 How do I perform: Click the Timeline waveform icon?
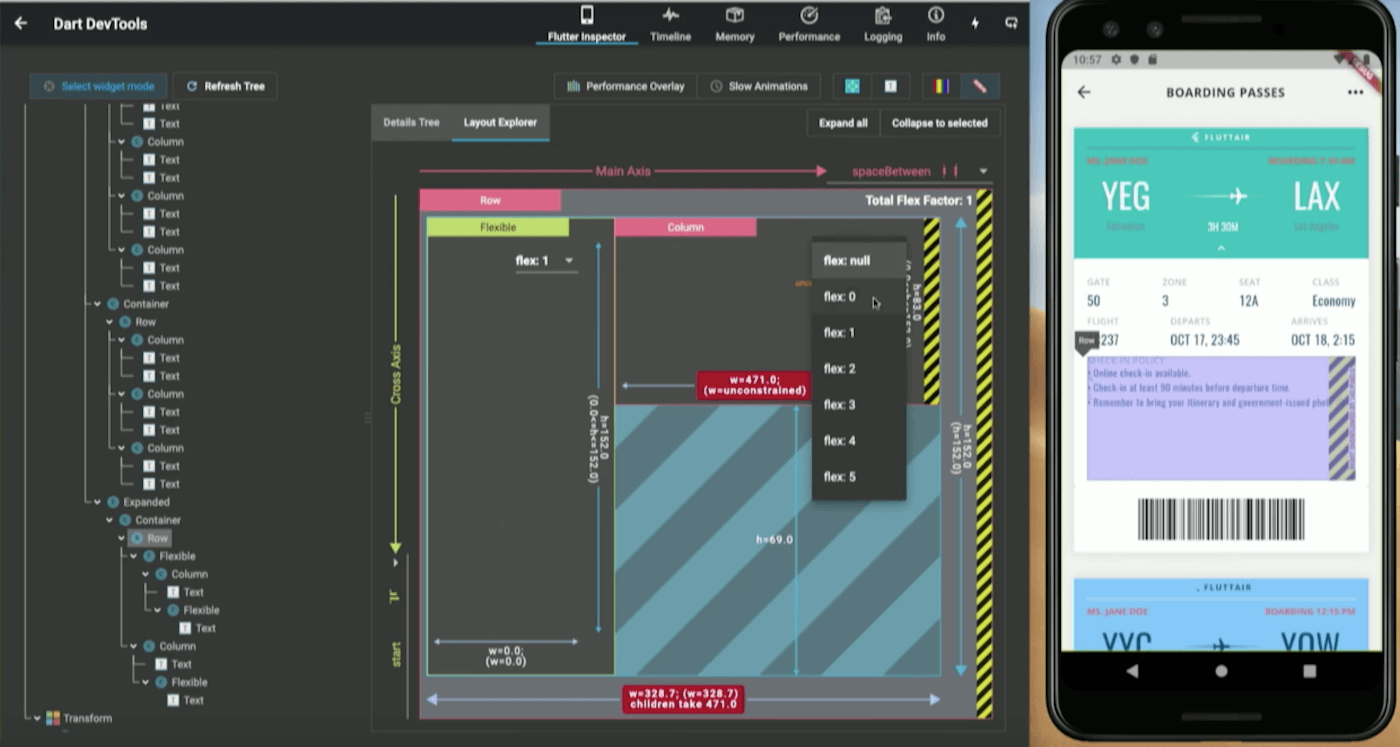tap(670, 15)
